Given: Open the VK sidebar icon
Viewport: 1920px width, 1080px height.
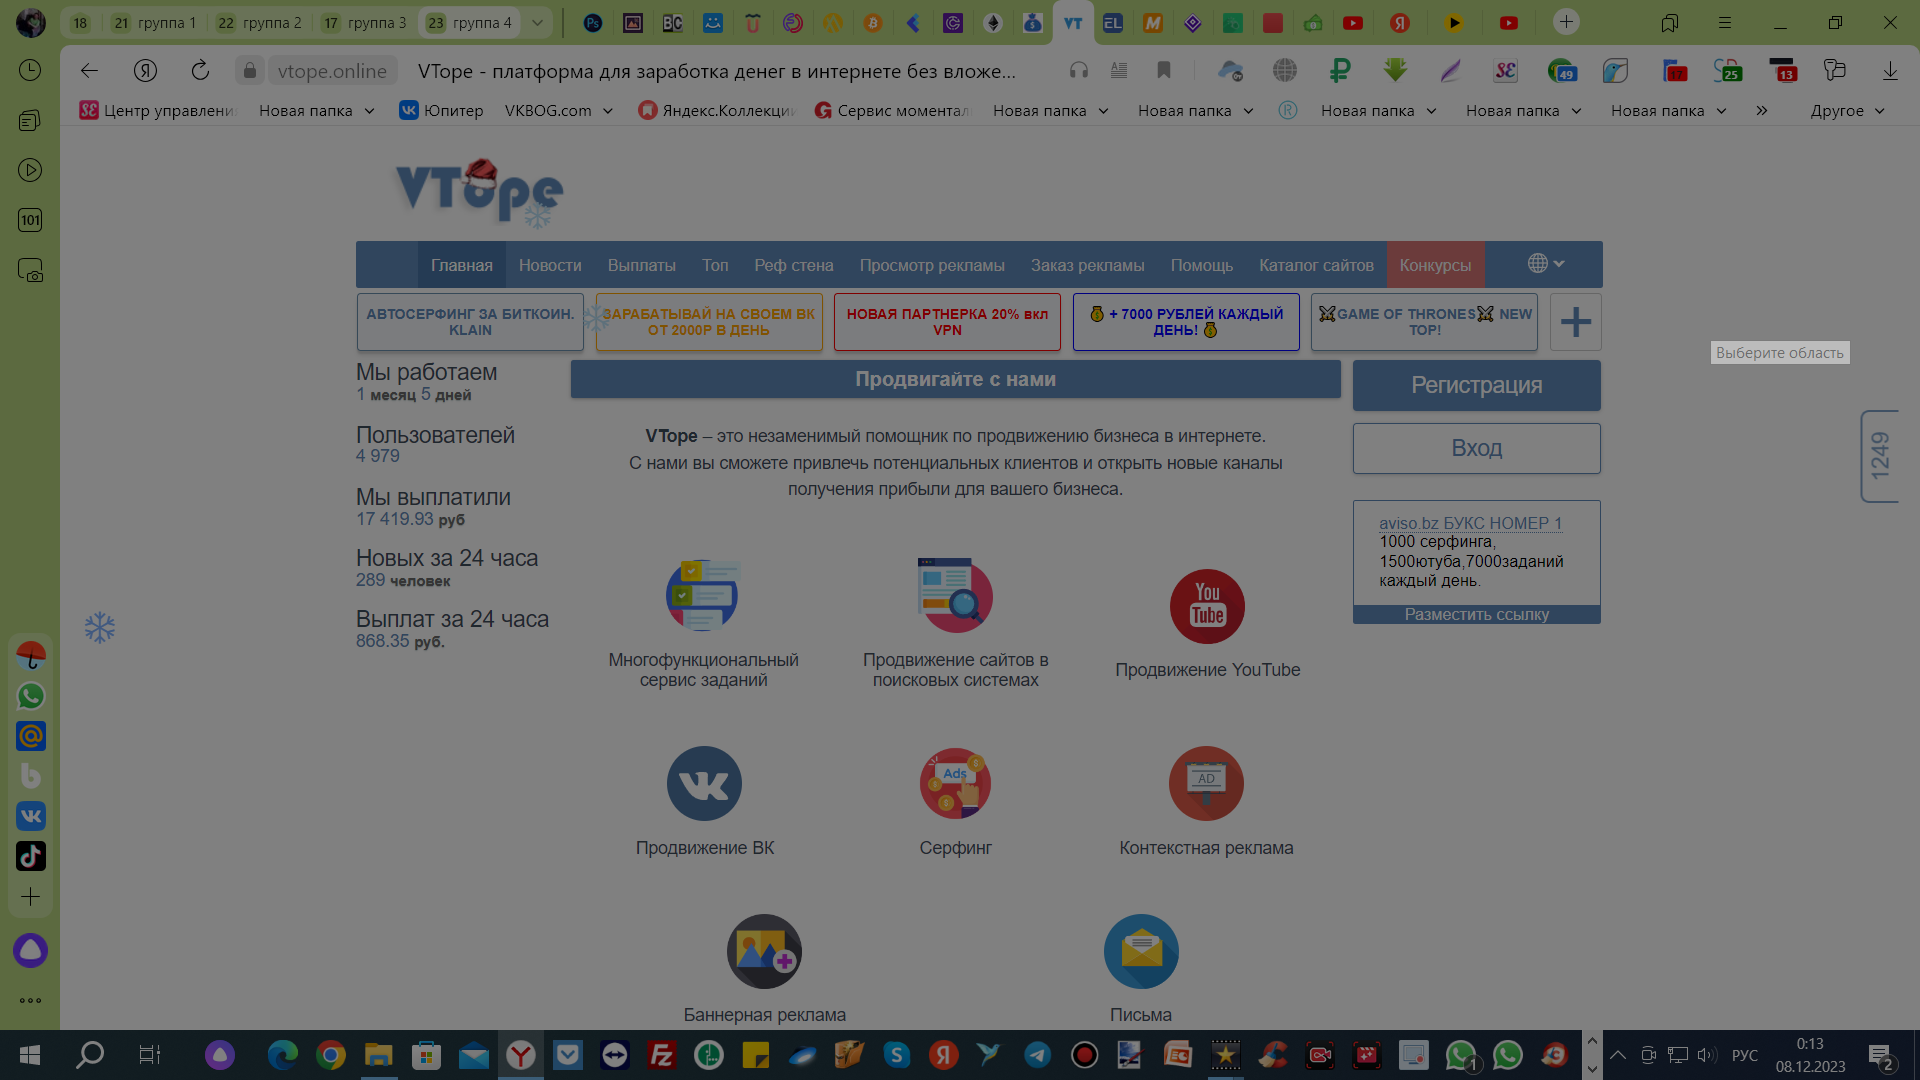Looking at the screenshot, I should (31, 816).
